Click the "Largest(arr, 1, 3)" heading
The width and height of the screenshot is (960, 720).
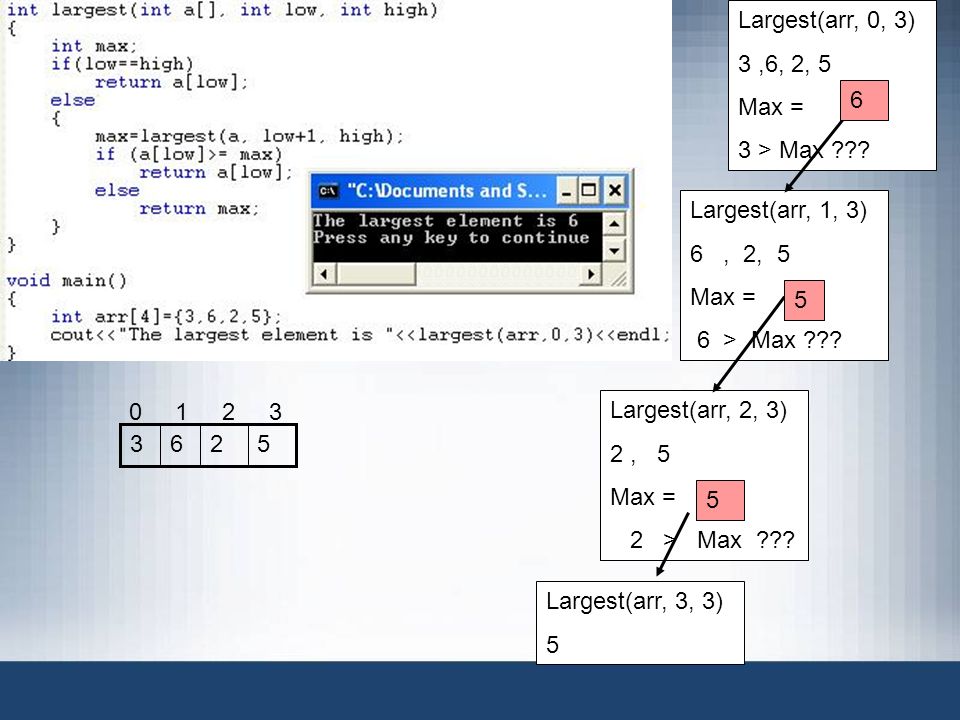pyautogui.click(x=778, y=211)
